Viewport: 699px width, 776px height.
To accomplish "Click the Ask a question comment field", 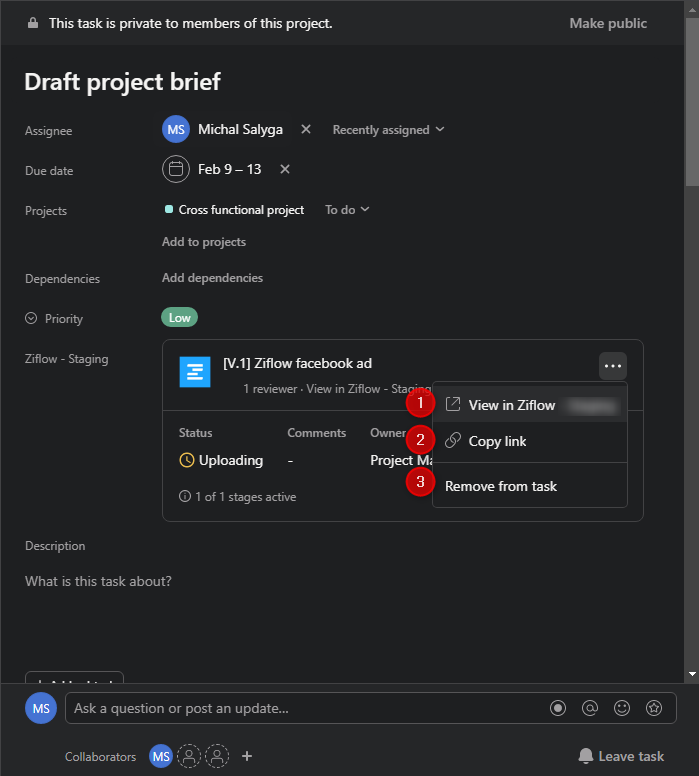I will tap(300, 708).
